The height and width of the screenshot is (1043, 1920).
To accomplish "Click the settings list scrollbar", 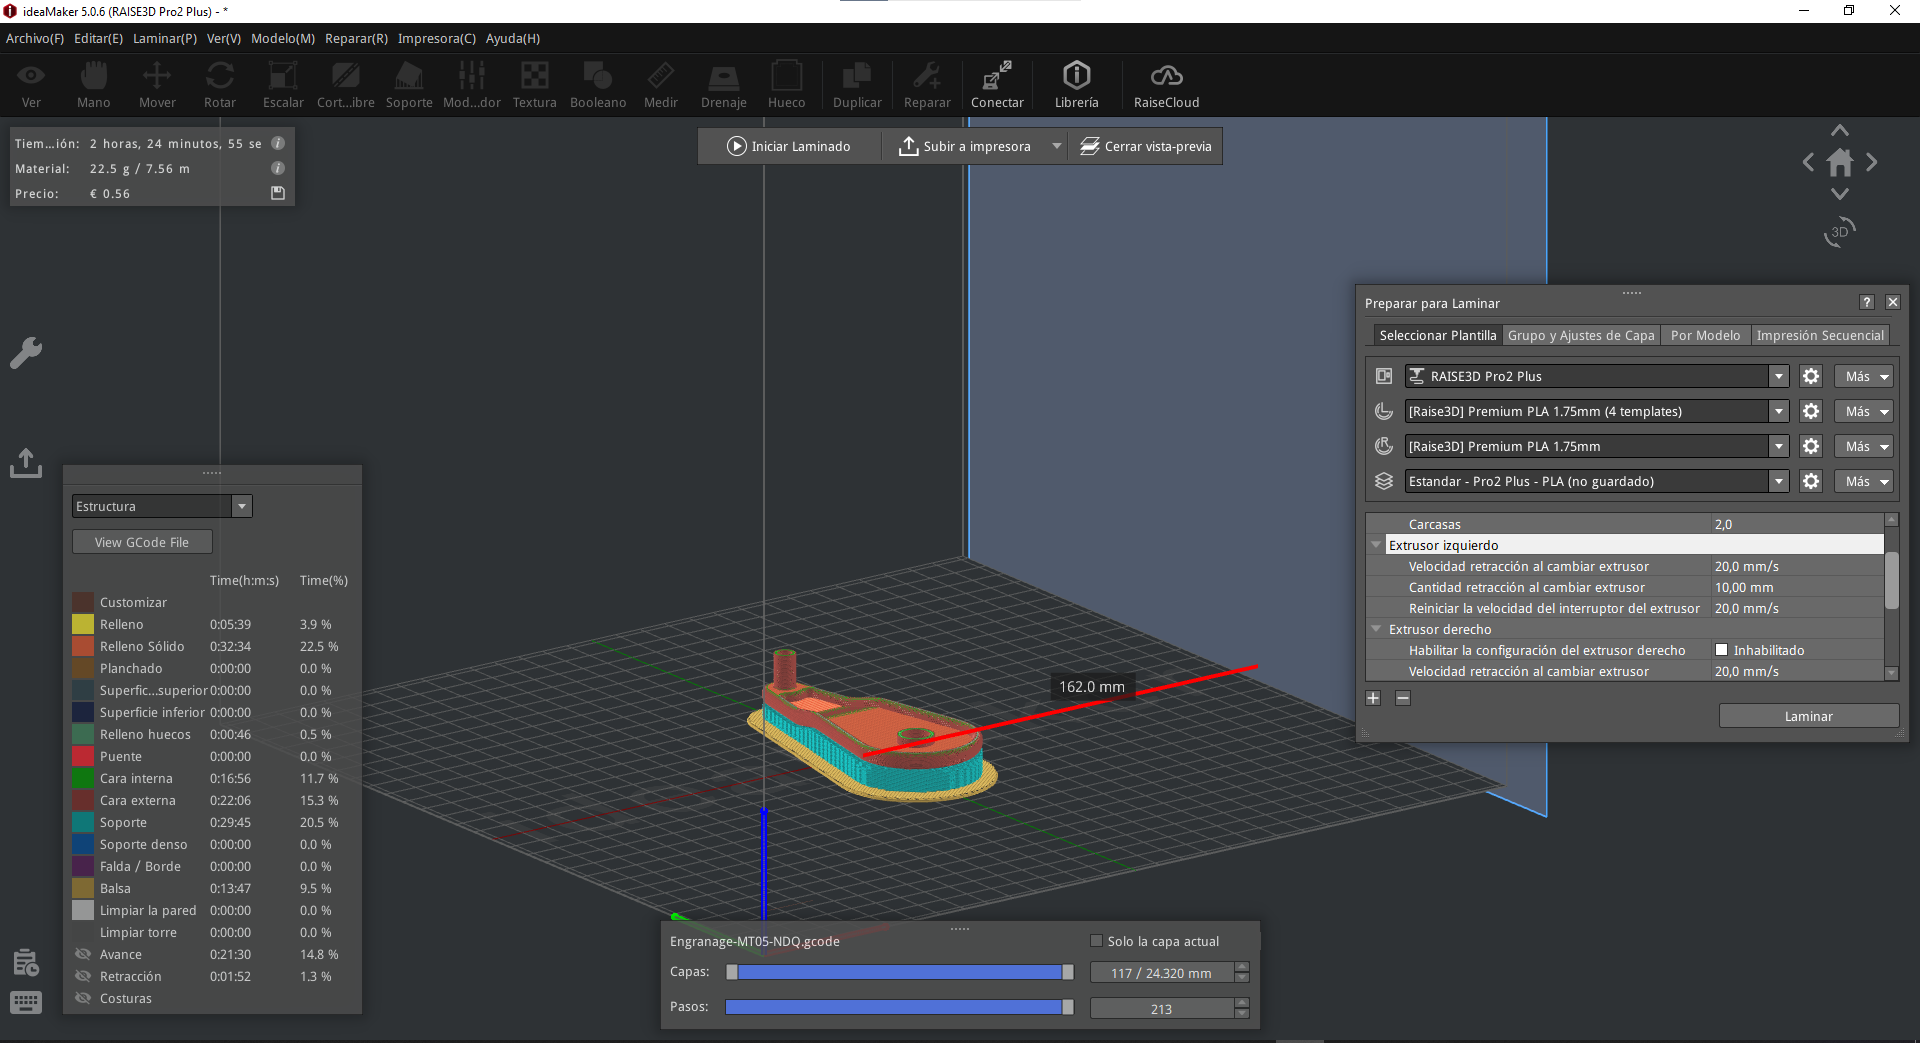I will 1891,580.
